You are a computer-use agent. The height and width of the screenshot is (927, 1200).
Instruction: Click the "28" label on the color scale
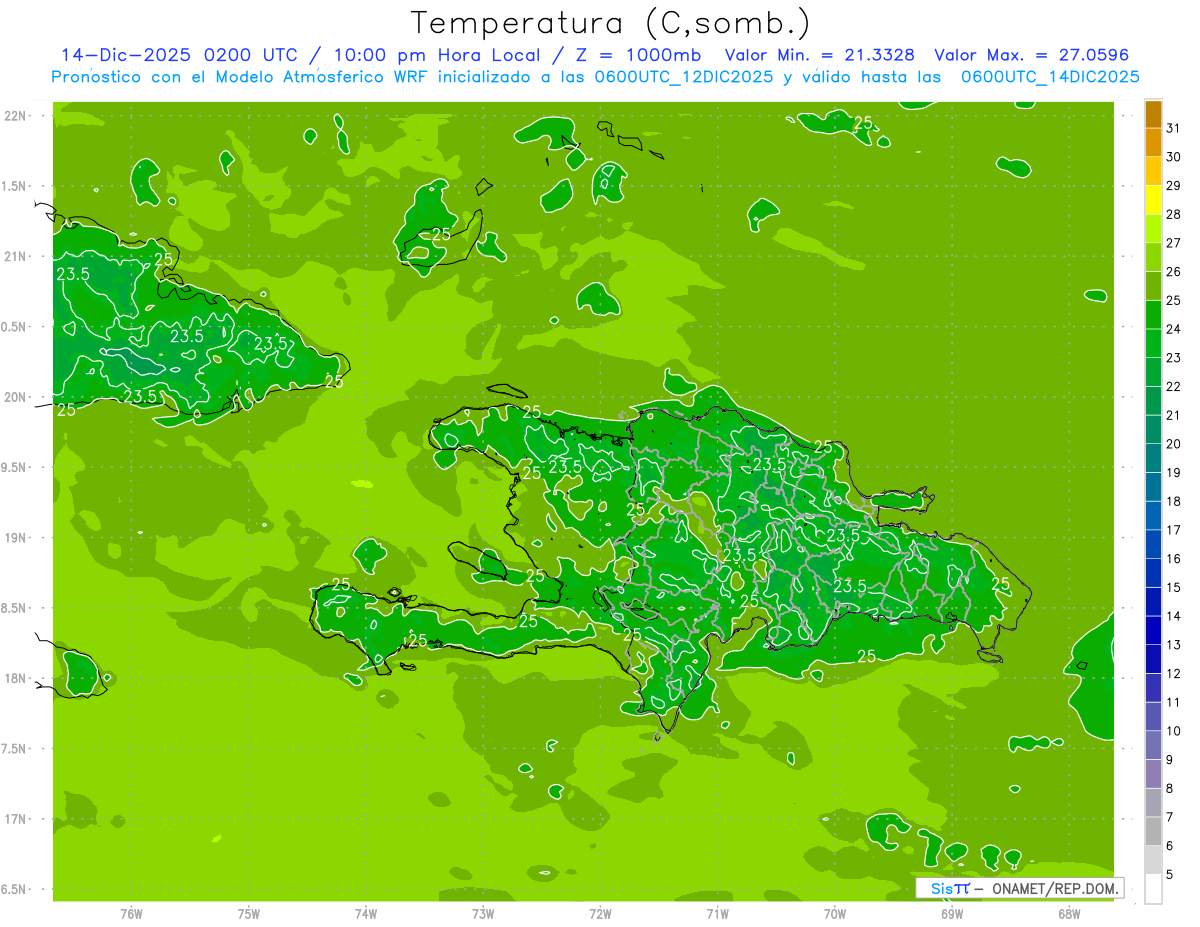click(x=1174, y=214)
